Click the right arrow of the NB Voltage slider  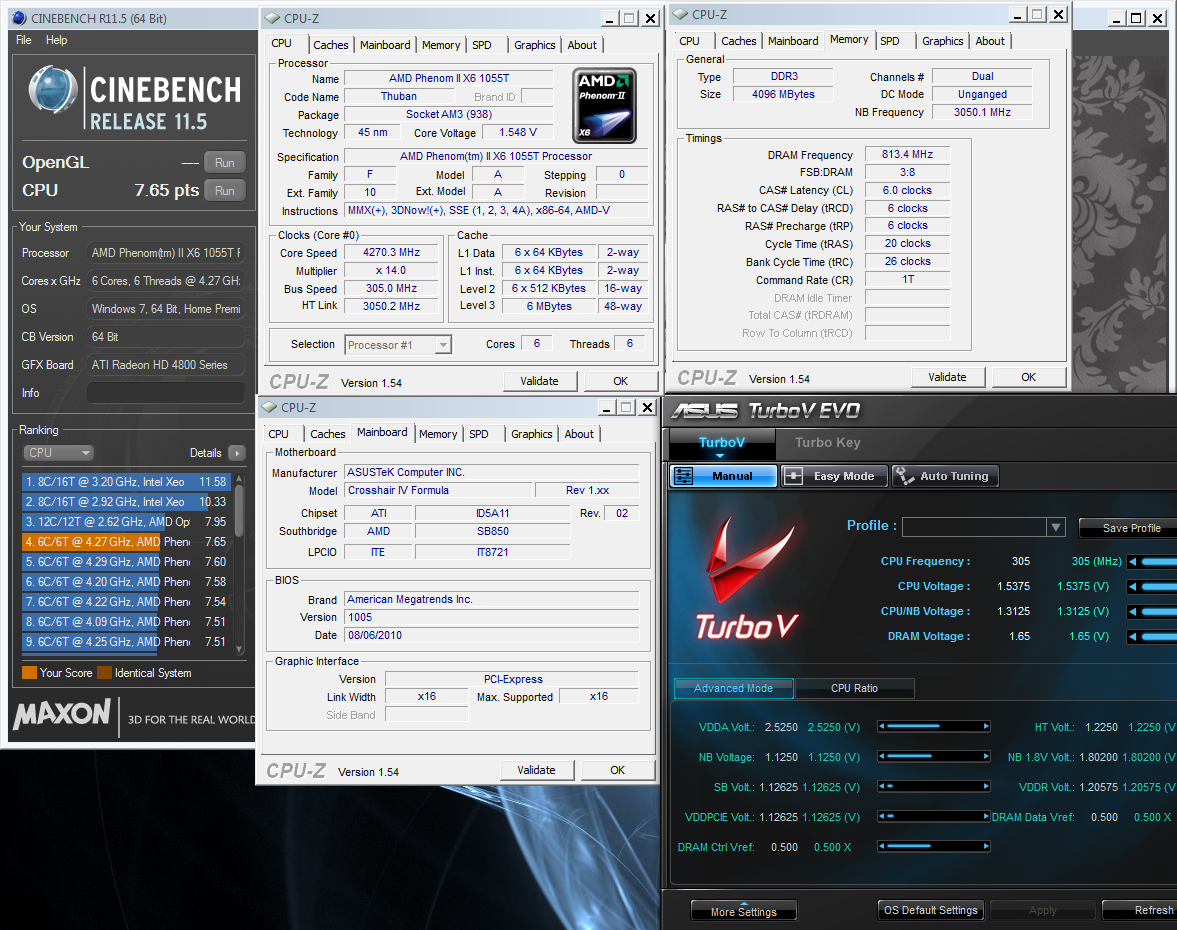click(x=986, y=757)
